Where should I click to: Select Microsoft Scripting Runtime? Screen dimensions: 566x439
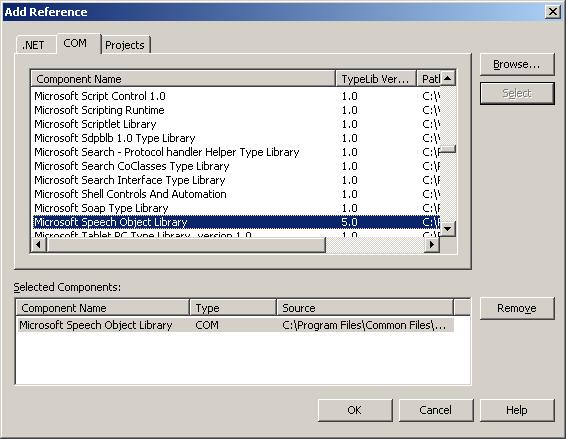[236, 110]
